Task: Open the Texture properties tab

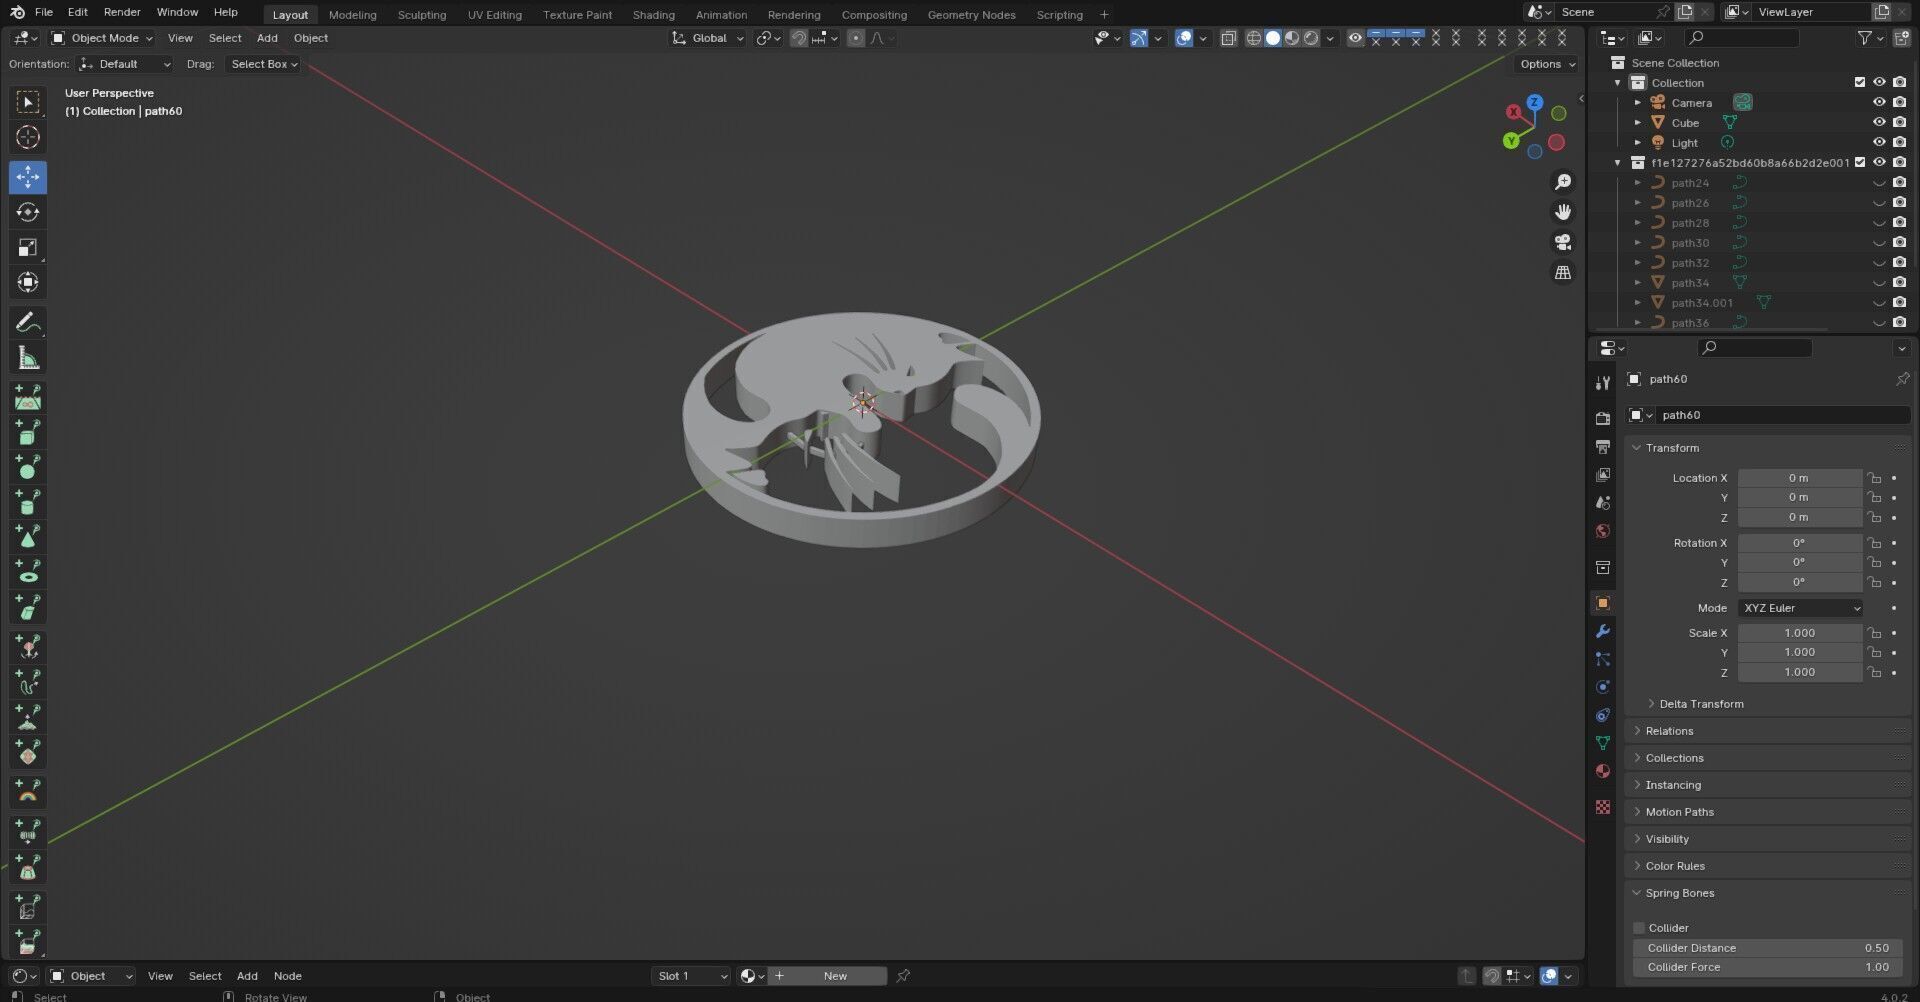Action: (1603, 807)
